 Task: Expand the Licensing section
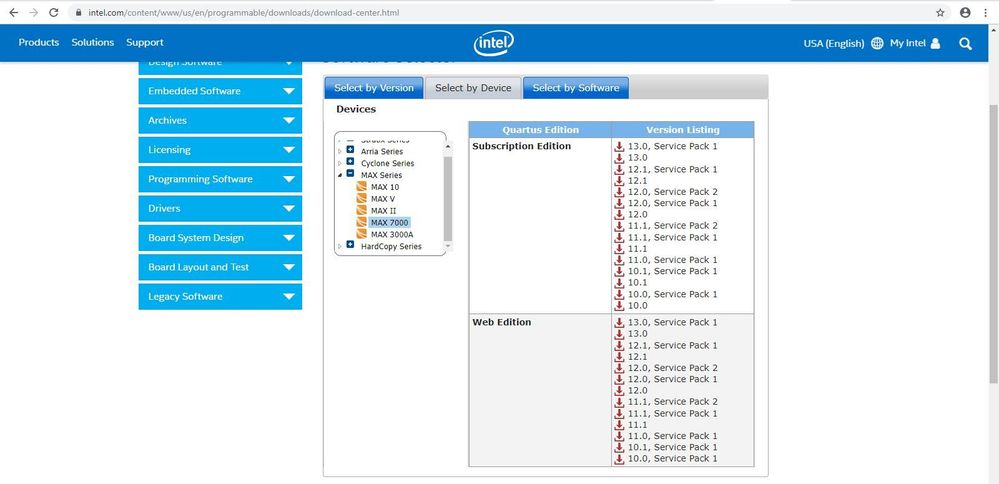[x=220, y=150]
